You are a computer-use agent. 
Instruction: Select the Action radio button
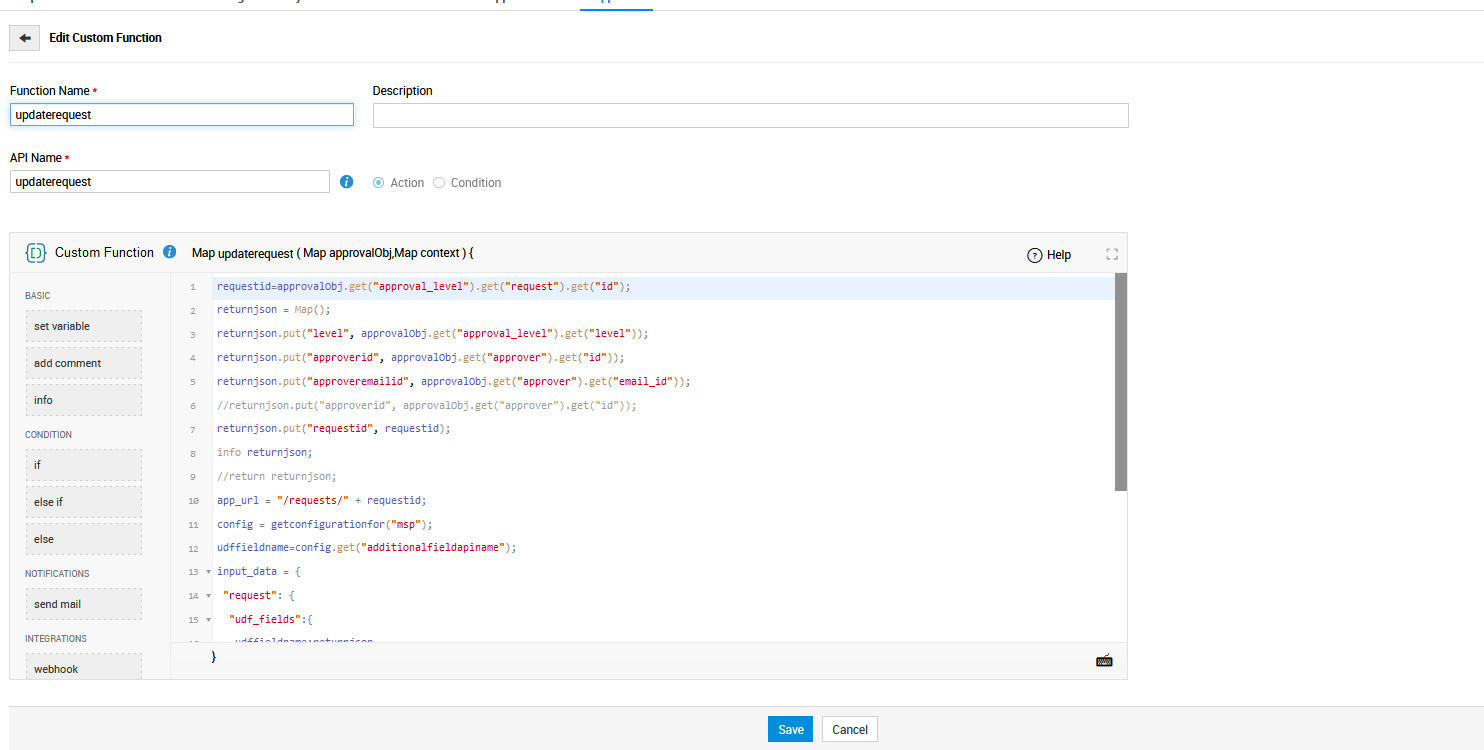tap(379, 183)
